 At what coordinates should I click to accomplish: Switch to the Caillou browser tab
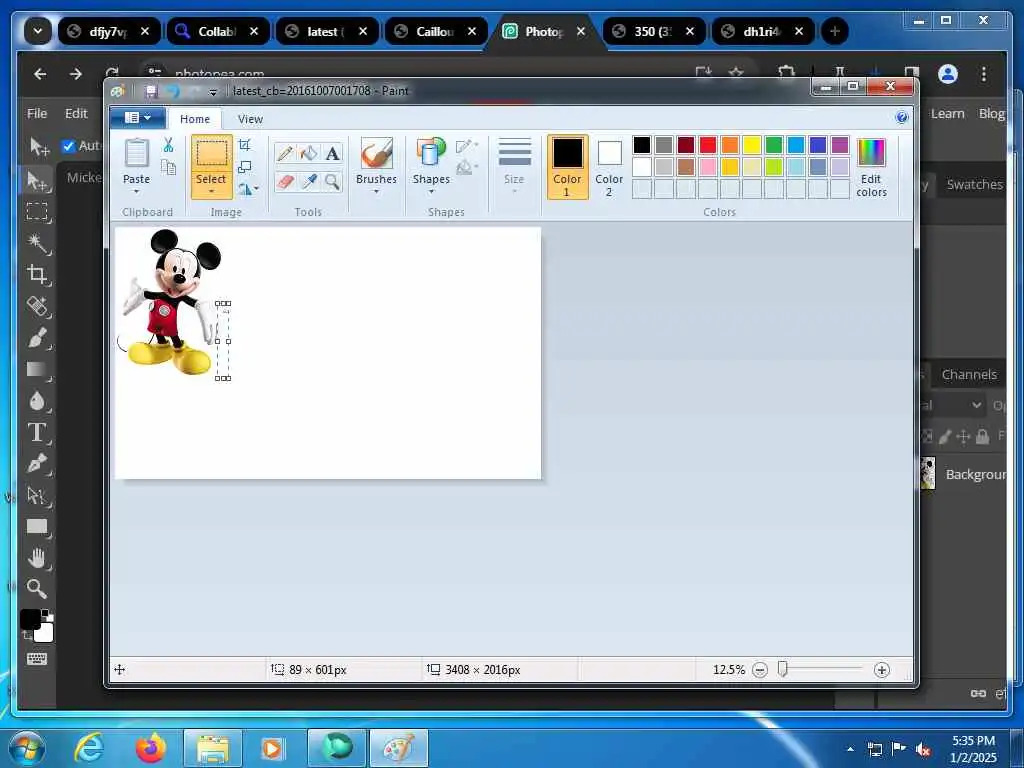tap(436, 31)
